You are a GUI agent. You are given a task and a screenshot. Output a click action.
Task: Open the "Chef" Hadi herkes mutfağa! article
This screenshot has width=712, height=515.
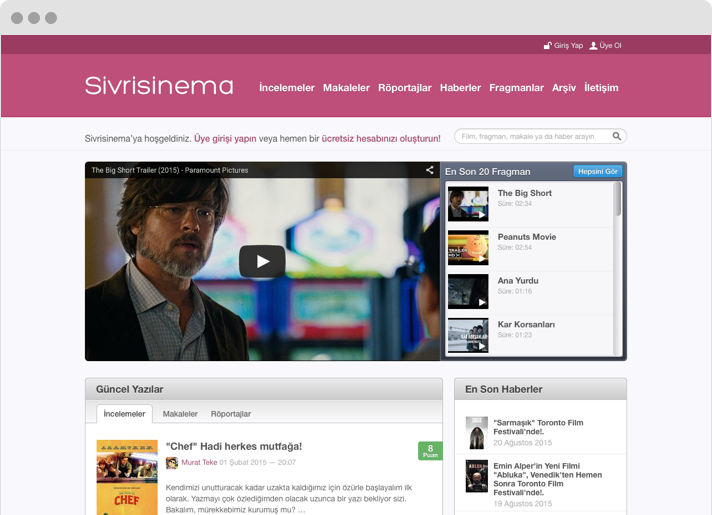click(234, 446)
